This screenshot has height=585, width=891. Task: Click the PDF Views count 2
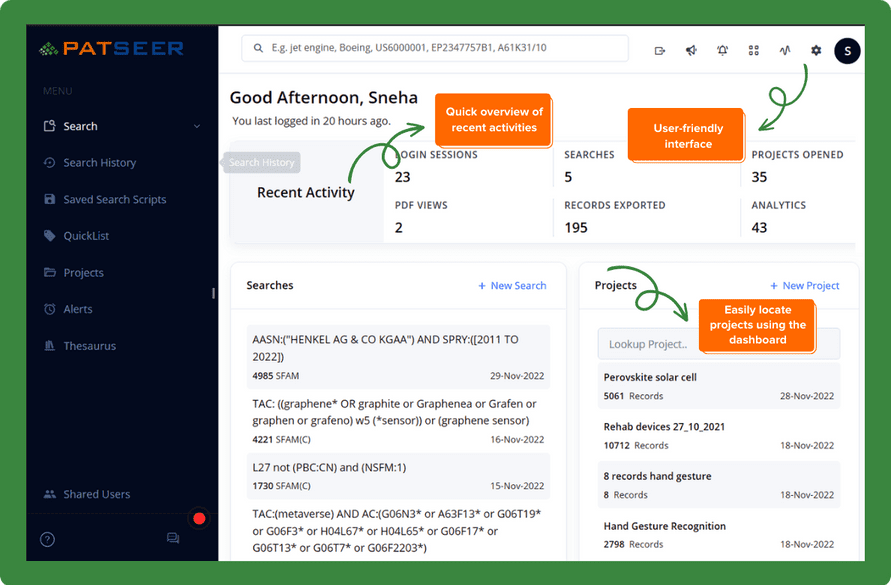point(399,228)
